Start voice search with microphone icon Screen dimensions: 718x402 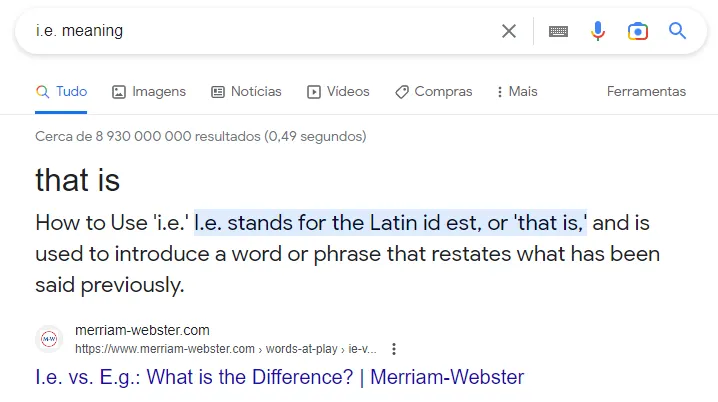coord(598,31)
